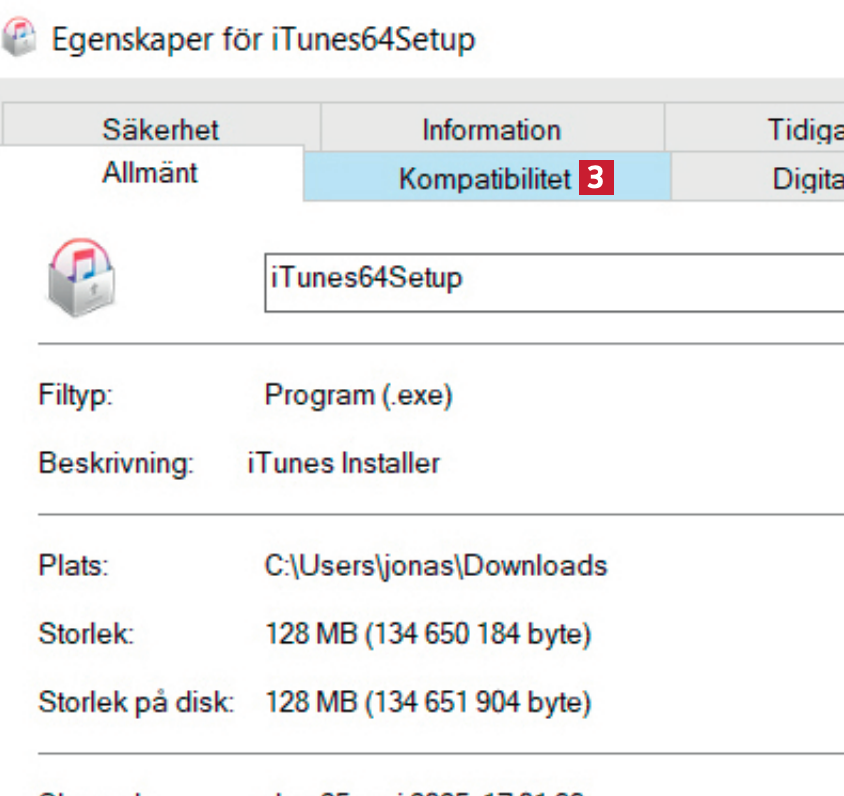Screen dimensions: 844x796
Task: Open the Säkerhet tab
Action: coord(160,130)
